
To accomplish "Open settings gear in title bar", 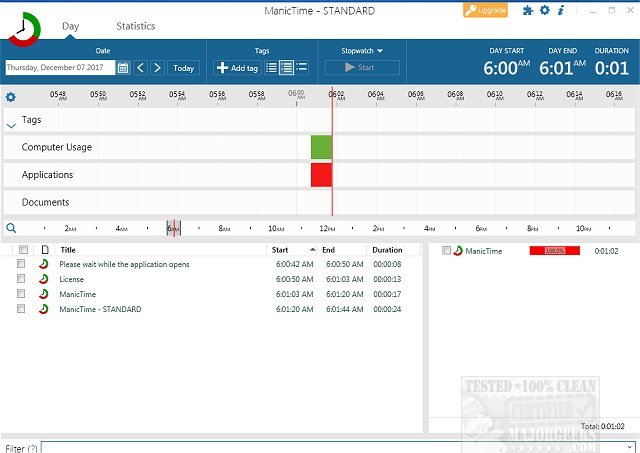I will (x=545, y=10).
